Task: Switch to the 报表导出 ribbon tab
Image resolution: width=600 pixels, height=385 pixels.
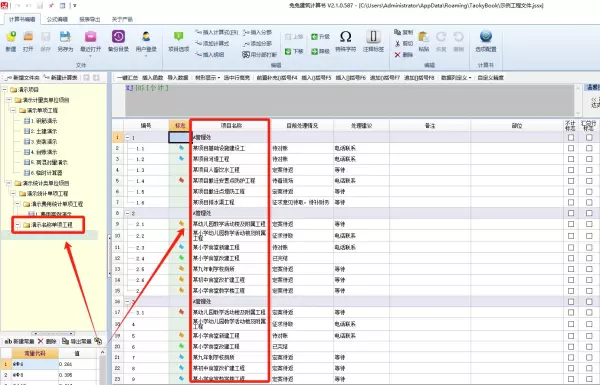Action: (90, 19)
